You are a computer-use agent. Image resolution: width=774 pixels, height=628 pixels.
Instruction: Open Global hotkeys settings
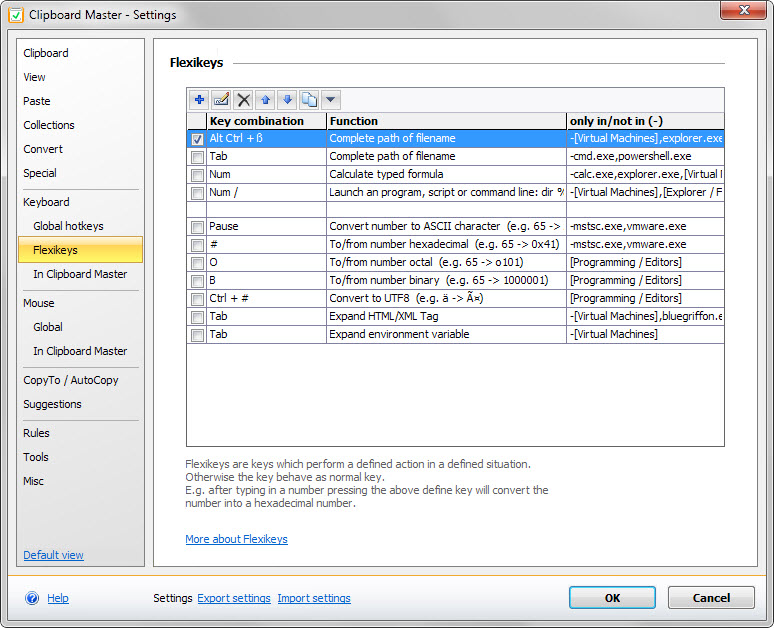[x=68, y=226]
